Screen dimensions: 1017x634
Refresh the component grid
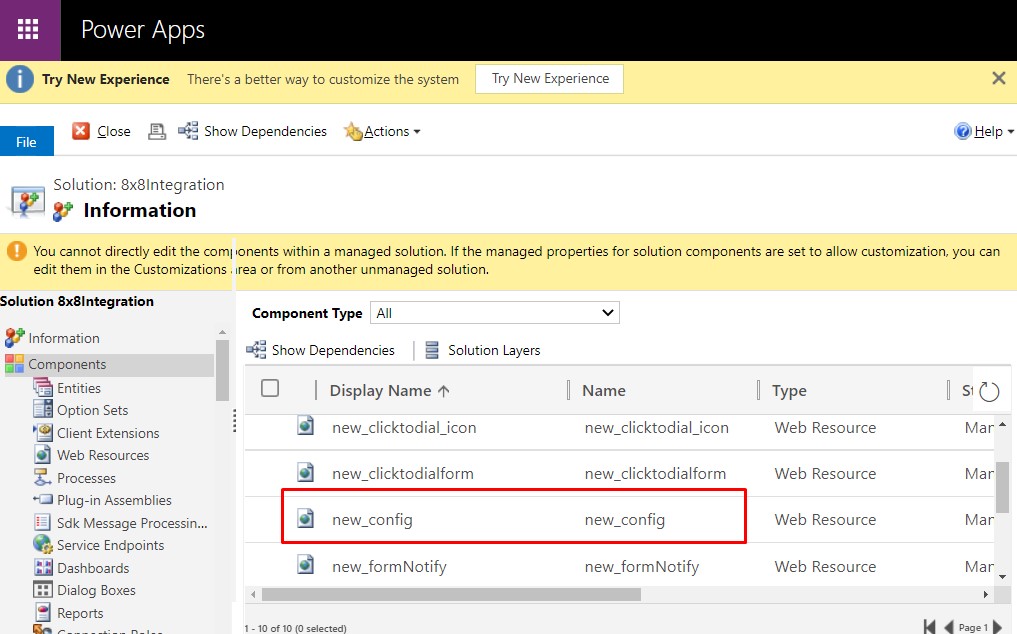coord(988,391)
